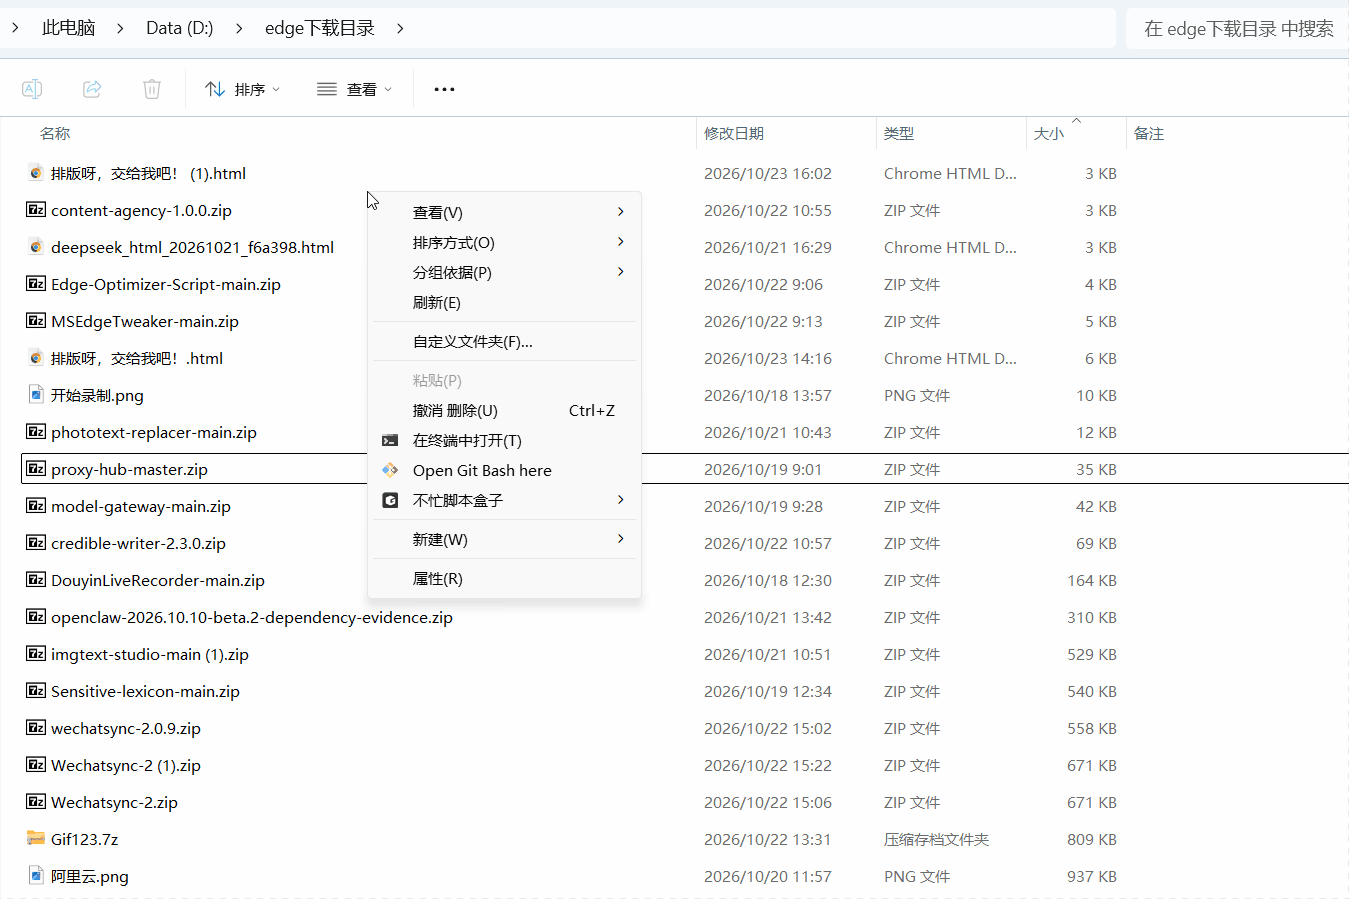Click the Data (D:) breadcrumb
The height and width of the screenshot is (899, 1349).
(180, 28)
